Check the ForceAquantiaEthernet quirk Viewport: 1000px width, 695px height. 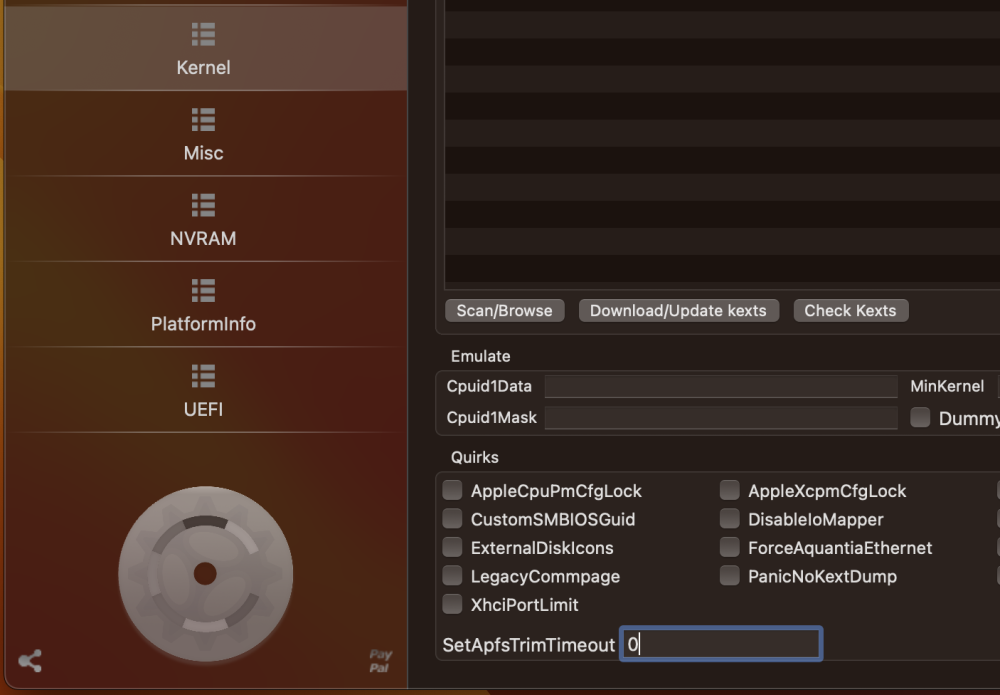730,547
